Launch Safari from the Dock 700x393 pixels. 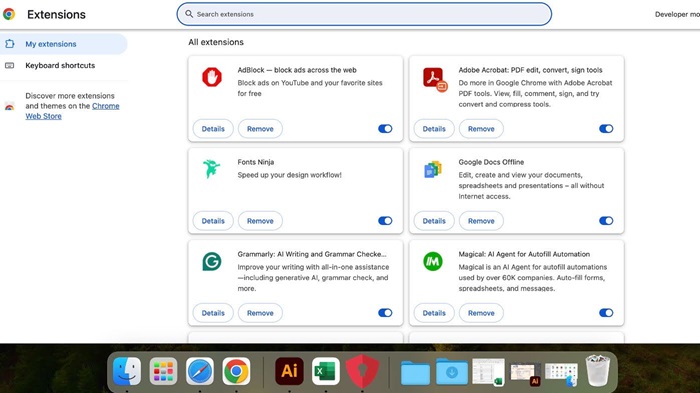click(200, 371)
